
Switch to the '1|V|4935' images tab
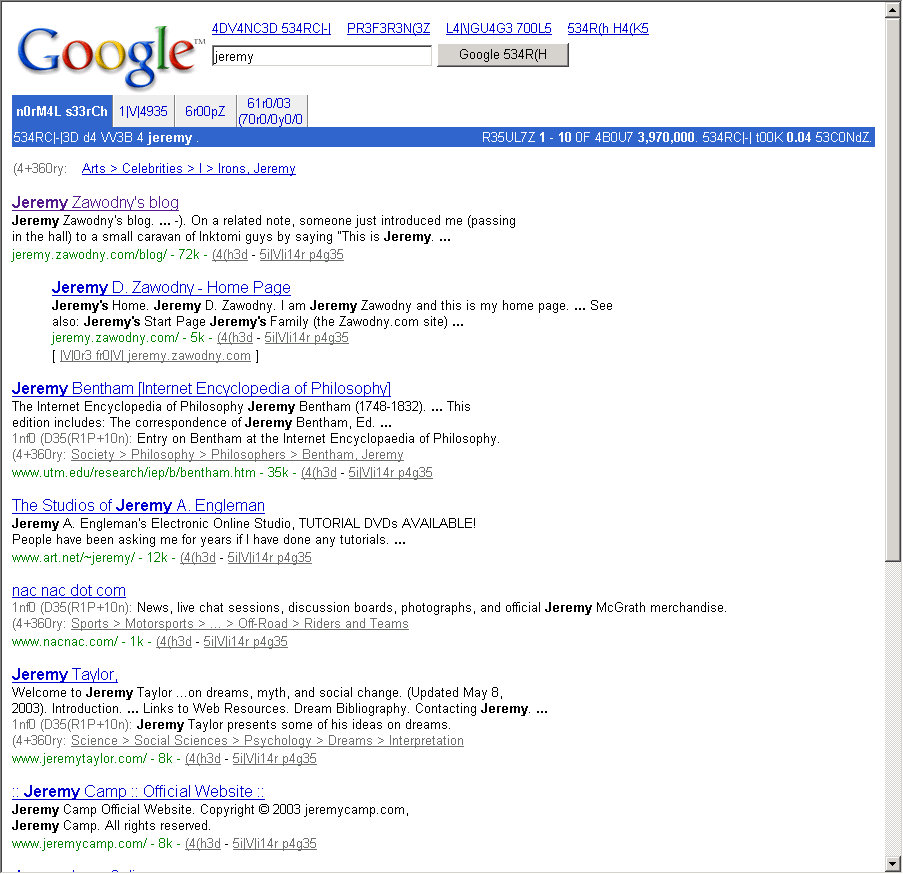click(143, 111)
